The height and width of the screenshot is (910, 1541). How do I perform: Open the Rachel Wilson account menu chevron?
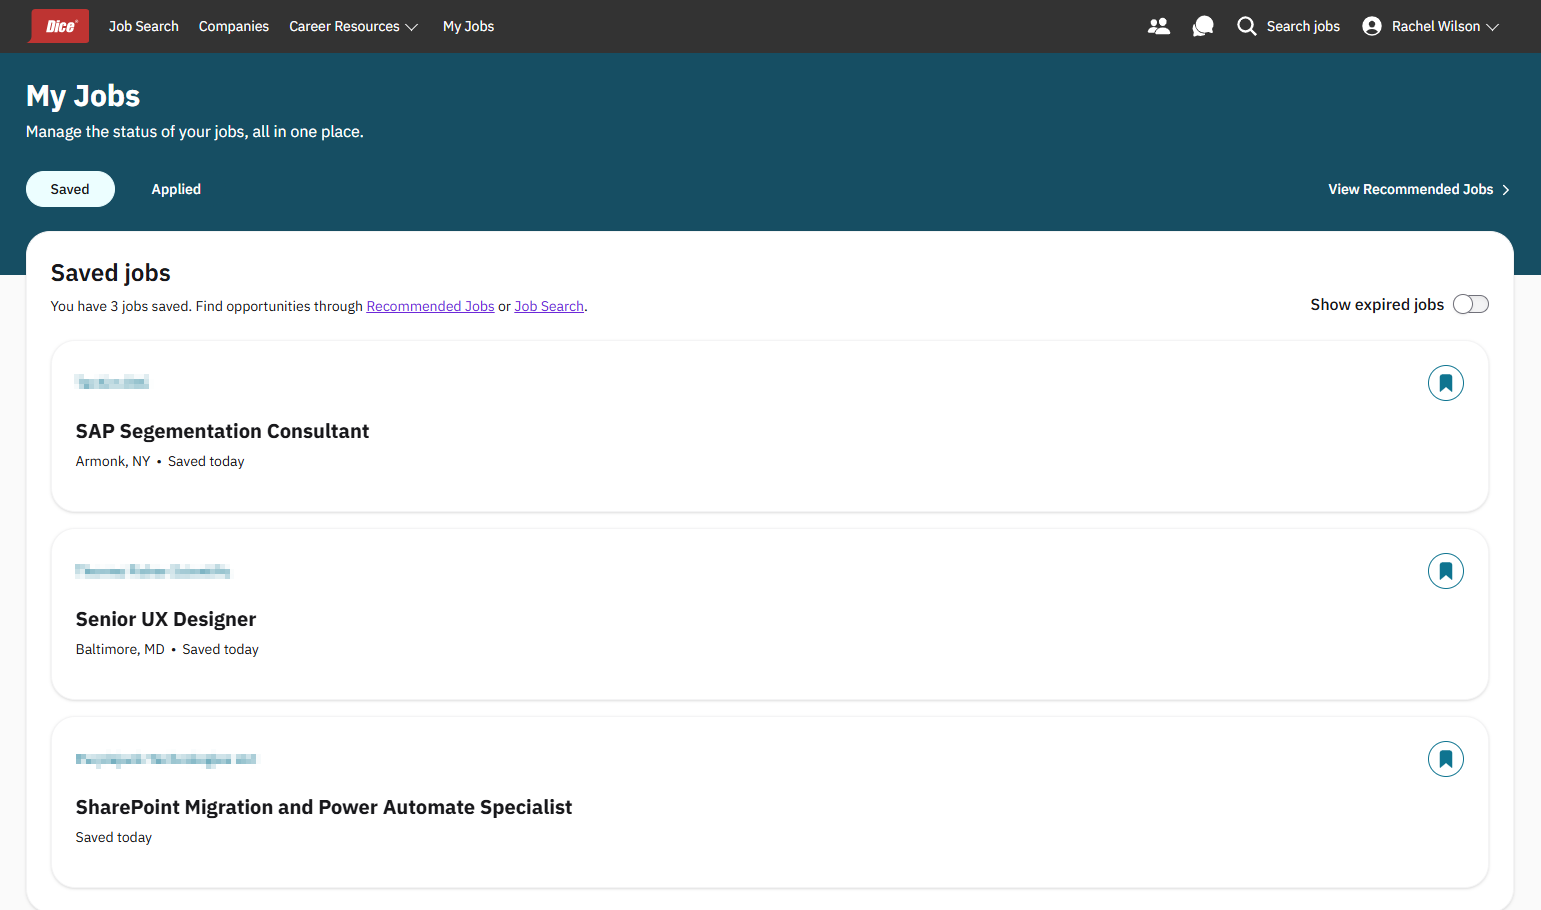click(1493, 27)
